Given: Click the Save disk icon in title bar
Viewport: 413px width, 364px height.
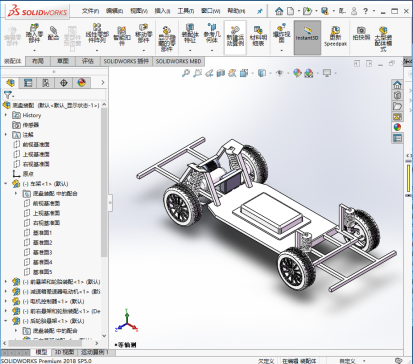Looking at the screenshot, I should (x=325, y=11).
